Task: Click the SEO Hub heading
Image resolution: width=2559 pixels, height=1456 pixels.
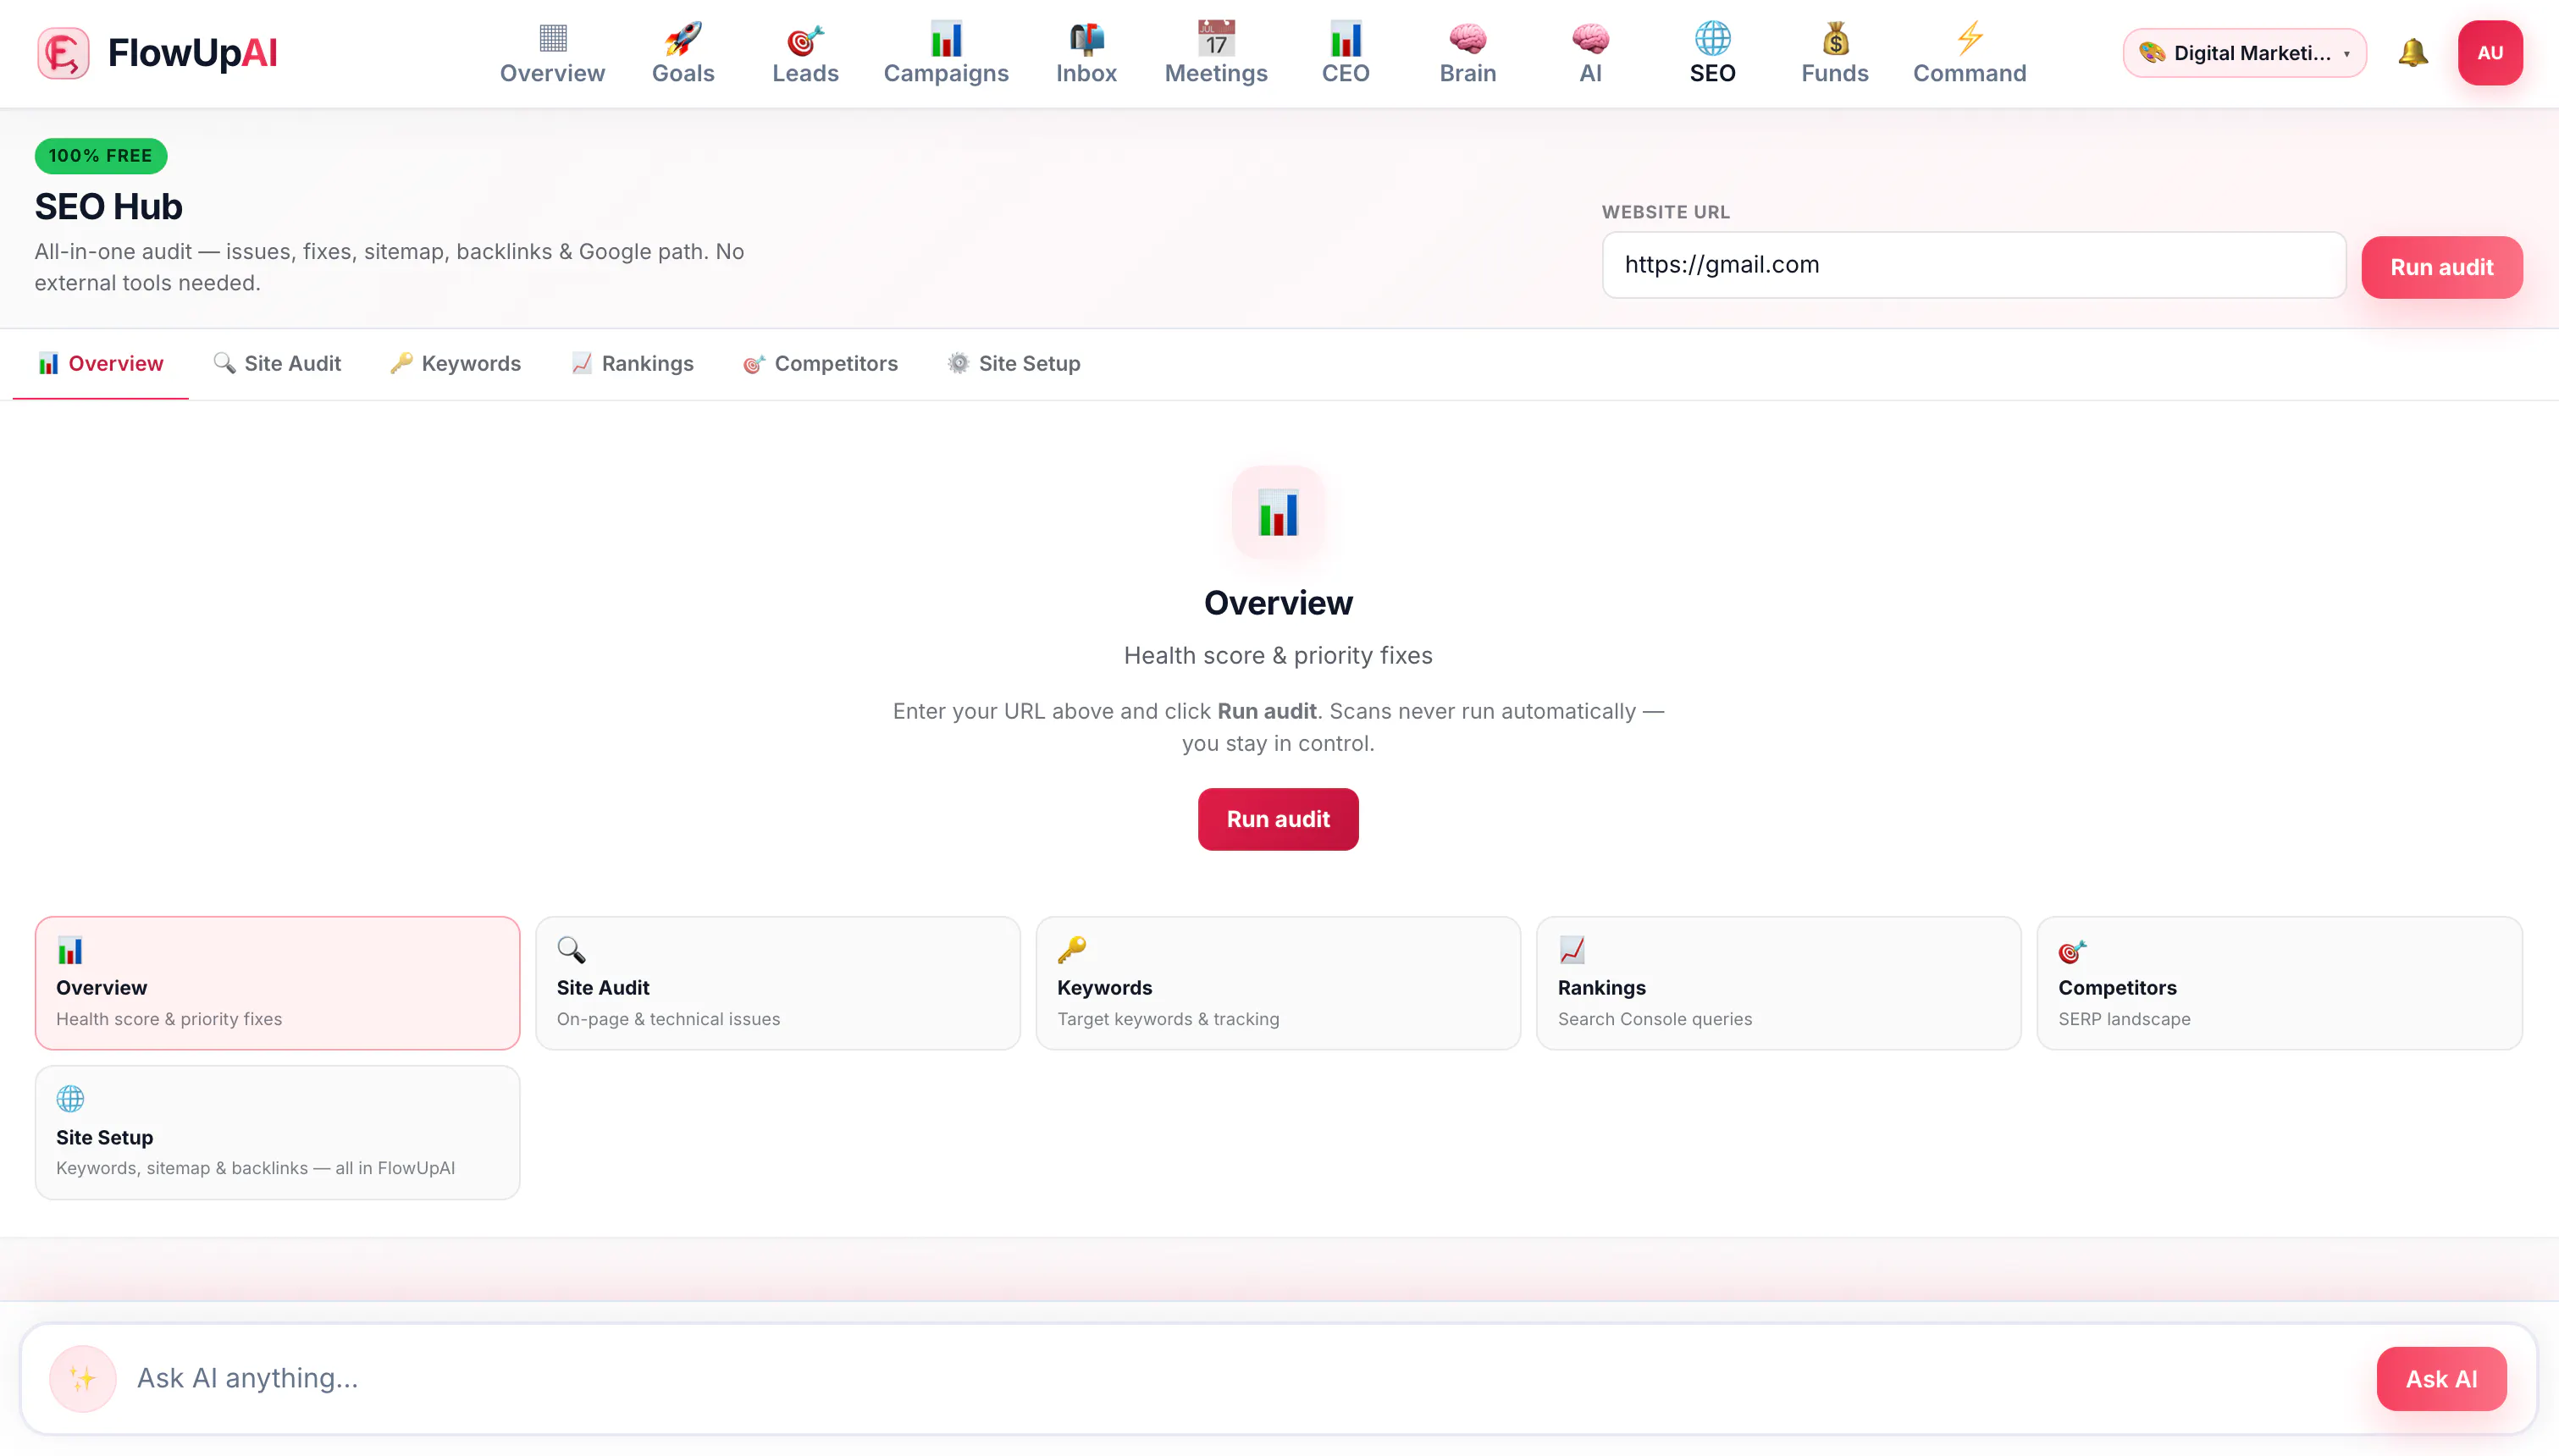Action: 109,207
